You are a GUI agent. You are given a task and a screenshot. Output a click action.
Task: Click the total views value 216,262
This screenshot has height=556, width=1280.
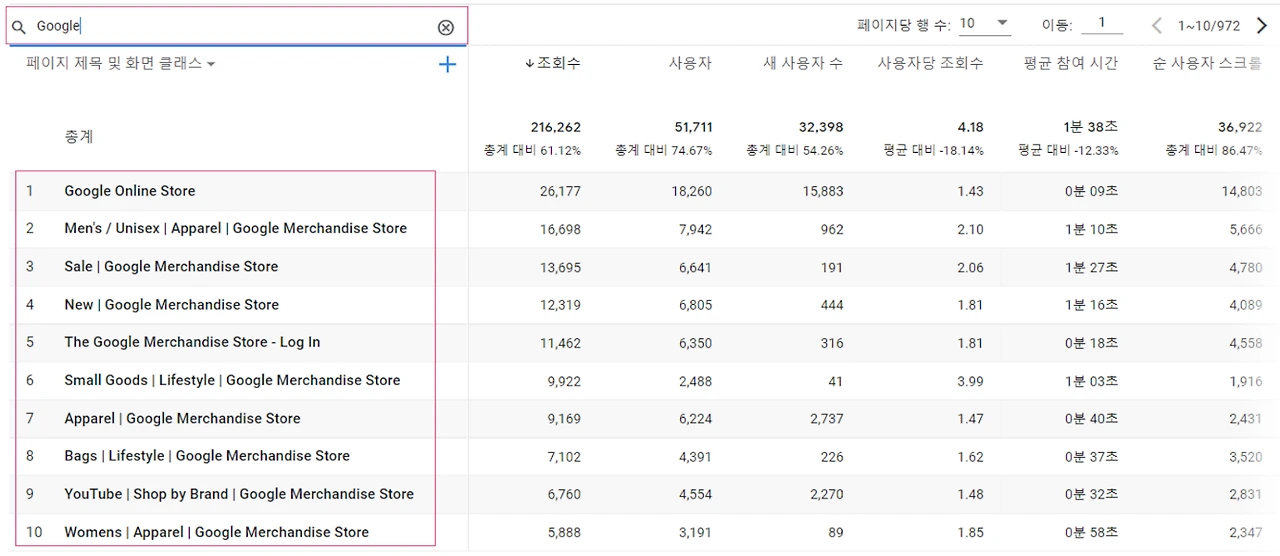[555, 127]
